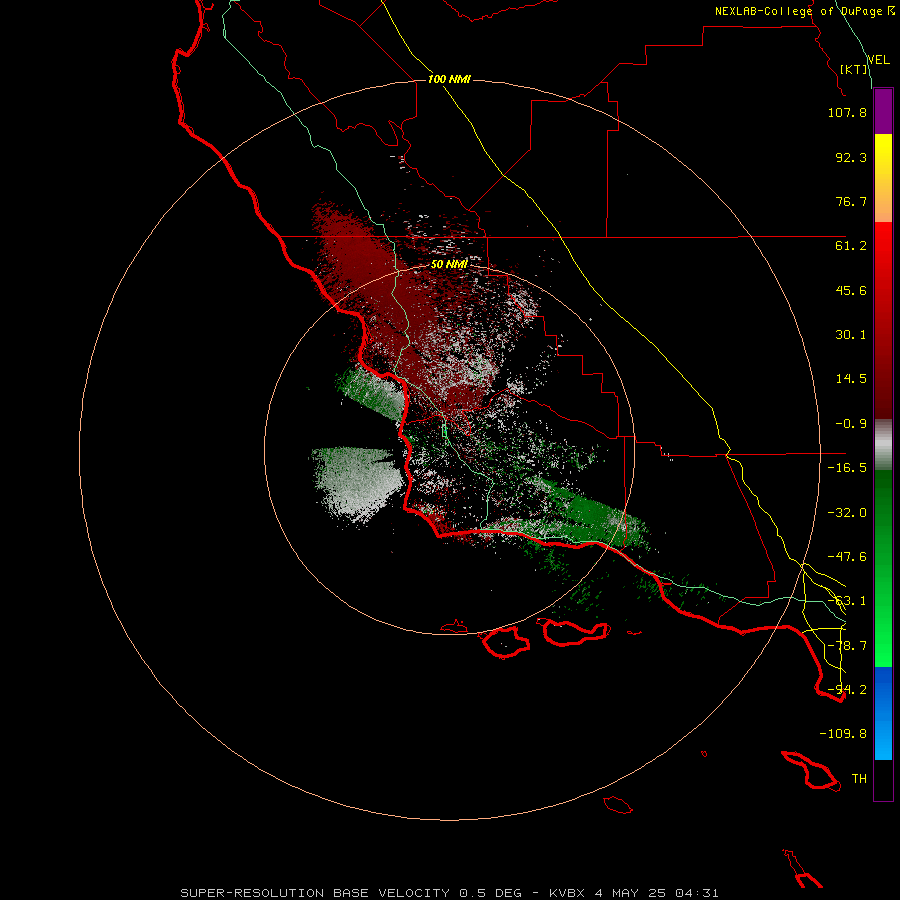This screenshot has height=900, width=900.
Task: Click the [KT] units label
Action: (x=854, y=69)
